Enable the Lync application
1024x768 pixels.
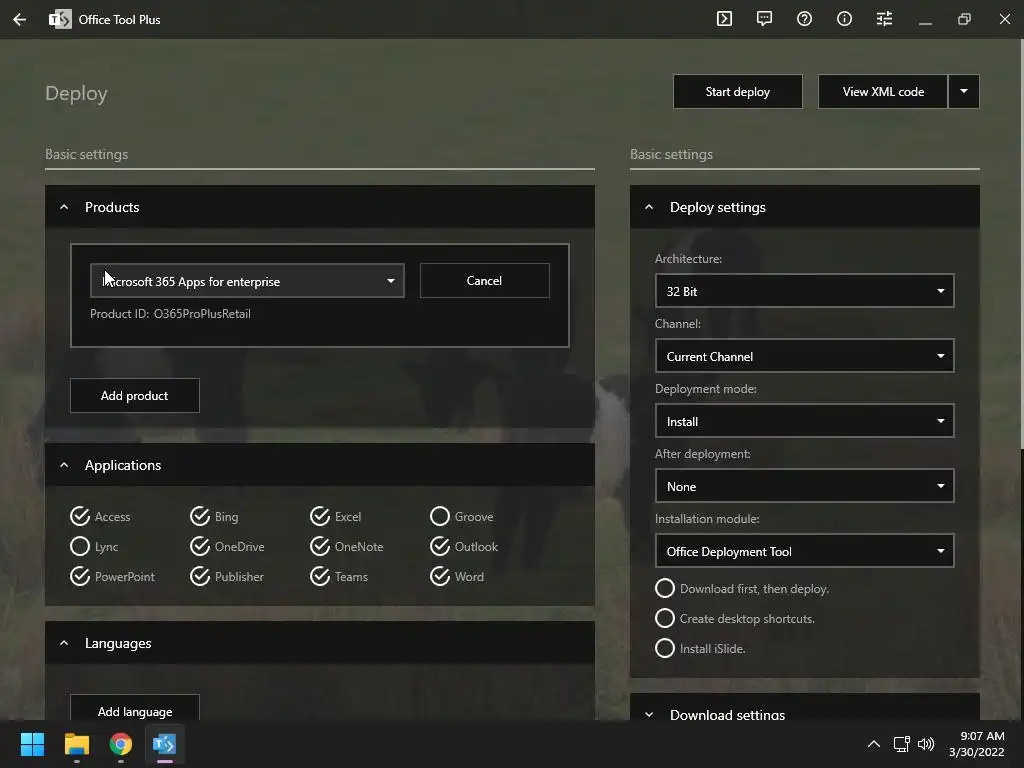coord(94,547)
